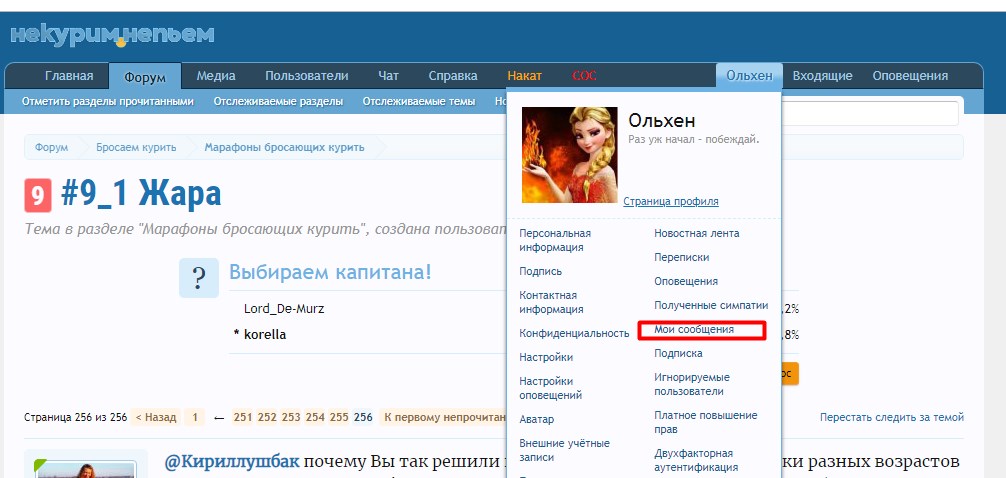Go to thread page 255
This screenshot has width=1006, height=478.
tap(339, 417)
